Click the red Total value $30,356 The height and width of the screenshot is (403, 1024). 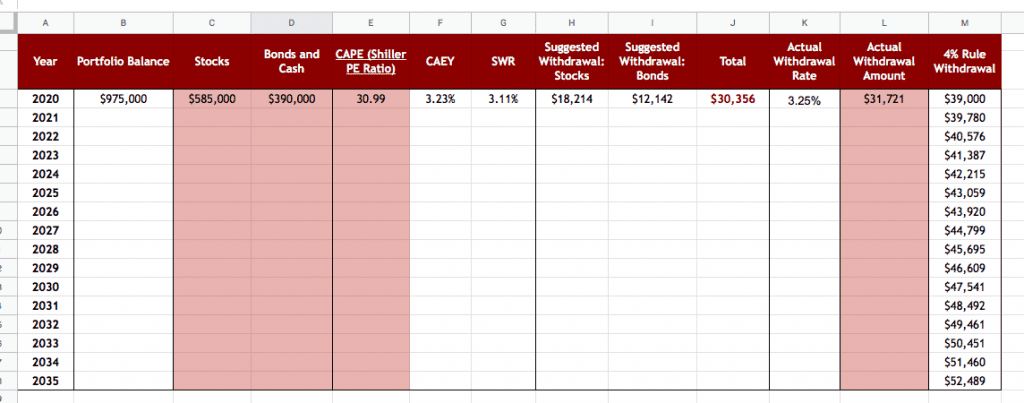733,99
